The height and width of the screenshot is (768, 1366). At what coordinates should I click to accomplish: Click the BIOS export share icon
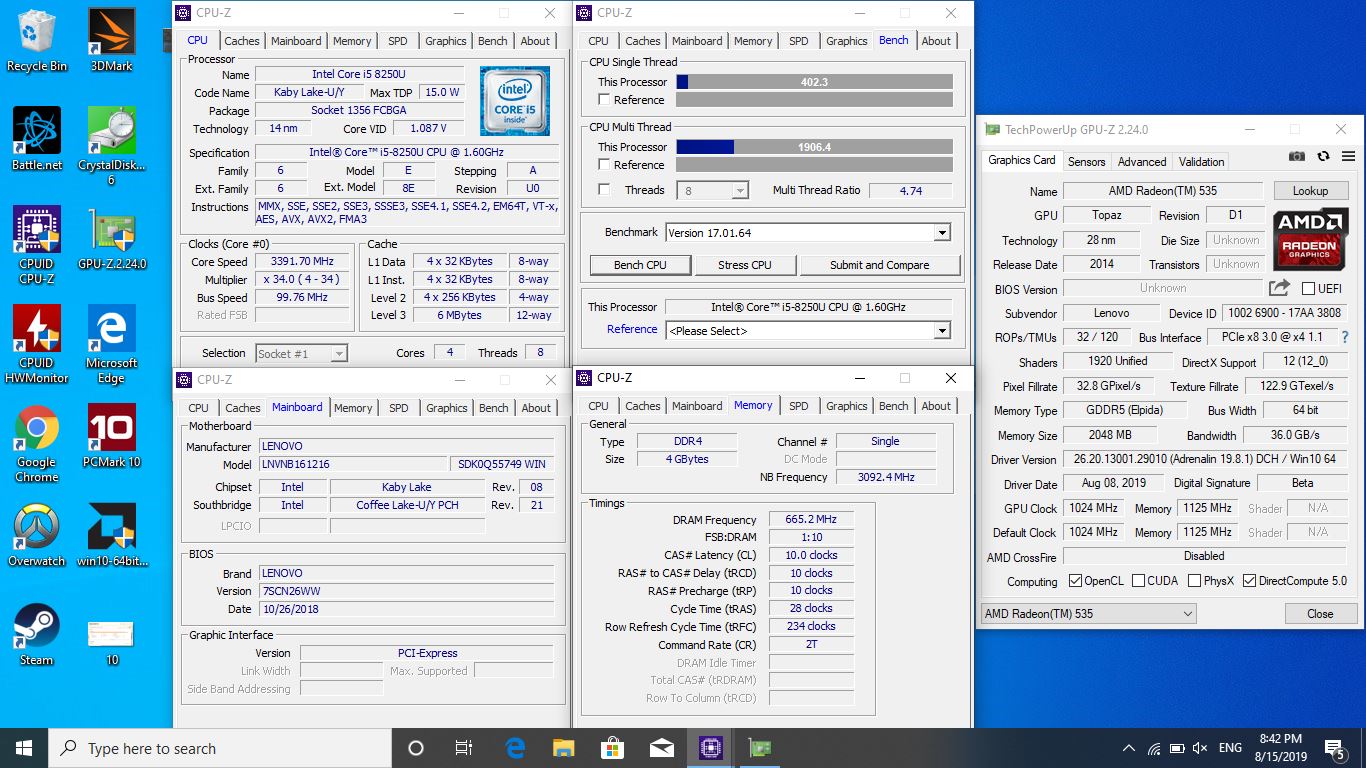pos(1279,288)
